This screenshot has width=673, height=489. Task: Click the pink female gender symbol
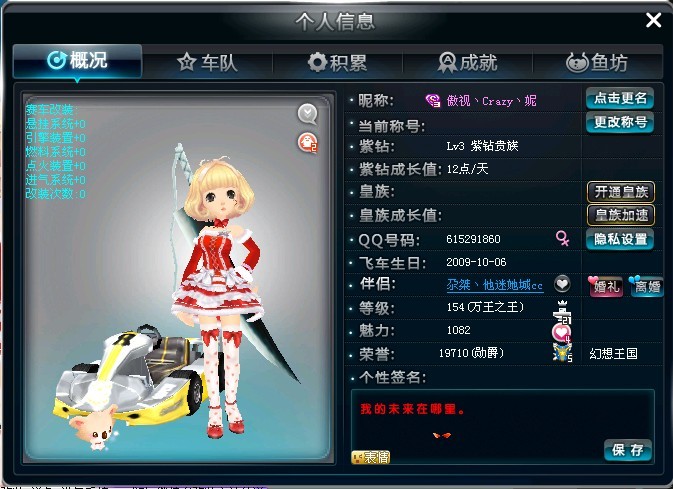click(x=562, y=238)
